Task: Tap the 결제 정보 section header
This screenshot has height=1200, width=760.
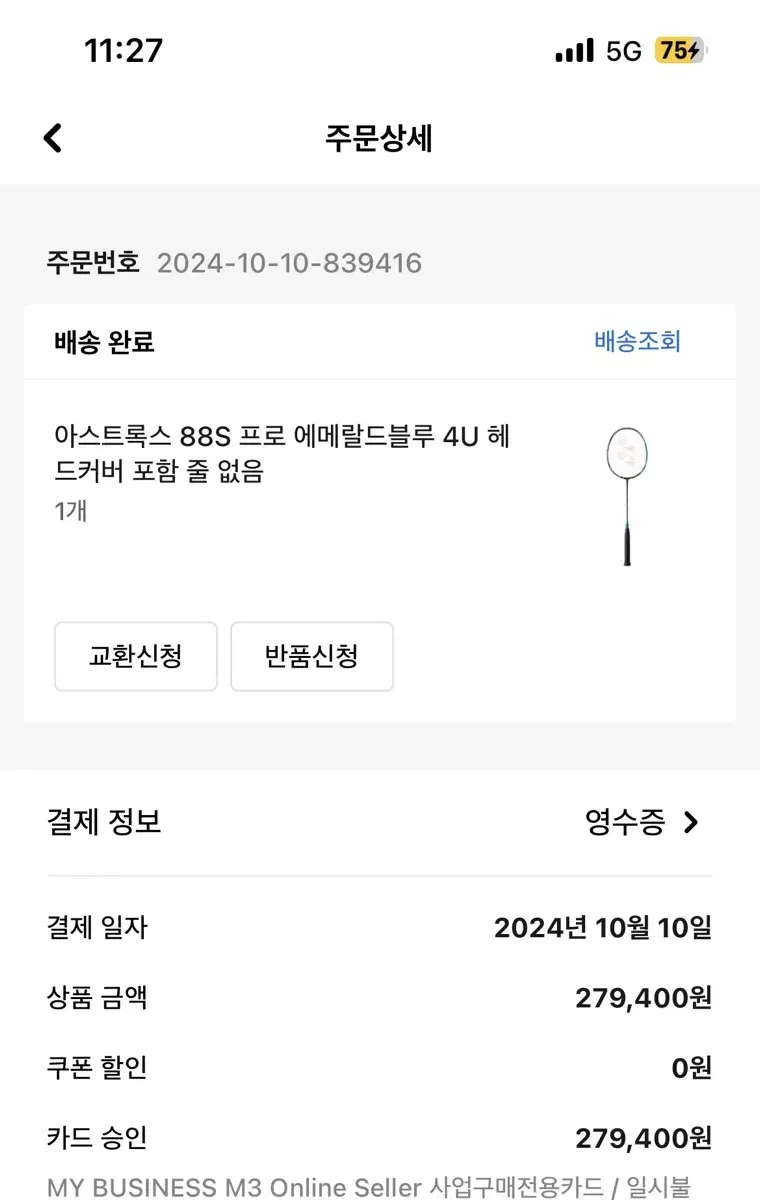Action: [104, 822]
